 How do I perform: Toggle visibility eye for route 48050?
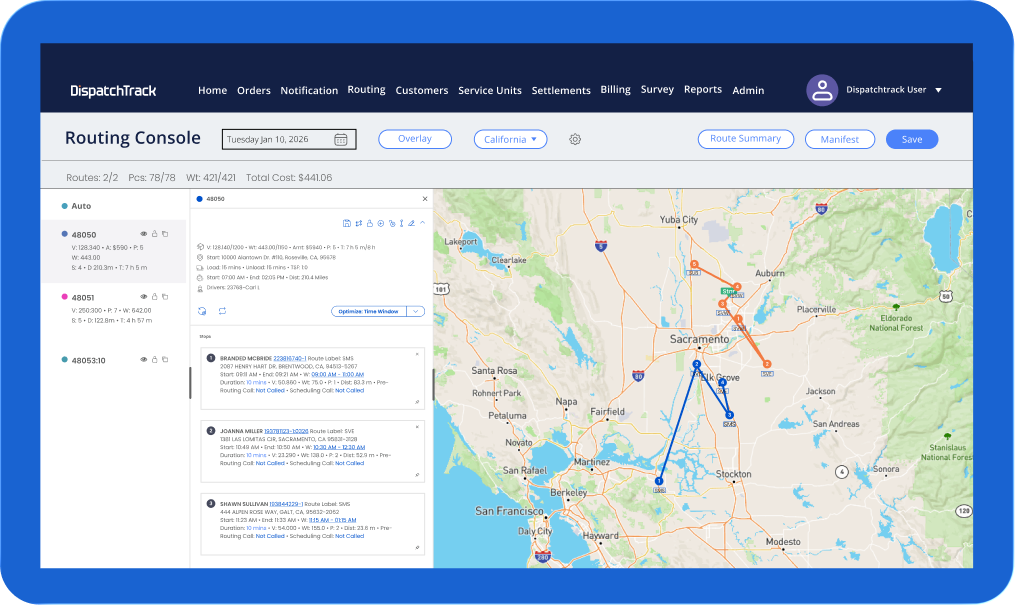tap(144, 234)
